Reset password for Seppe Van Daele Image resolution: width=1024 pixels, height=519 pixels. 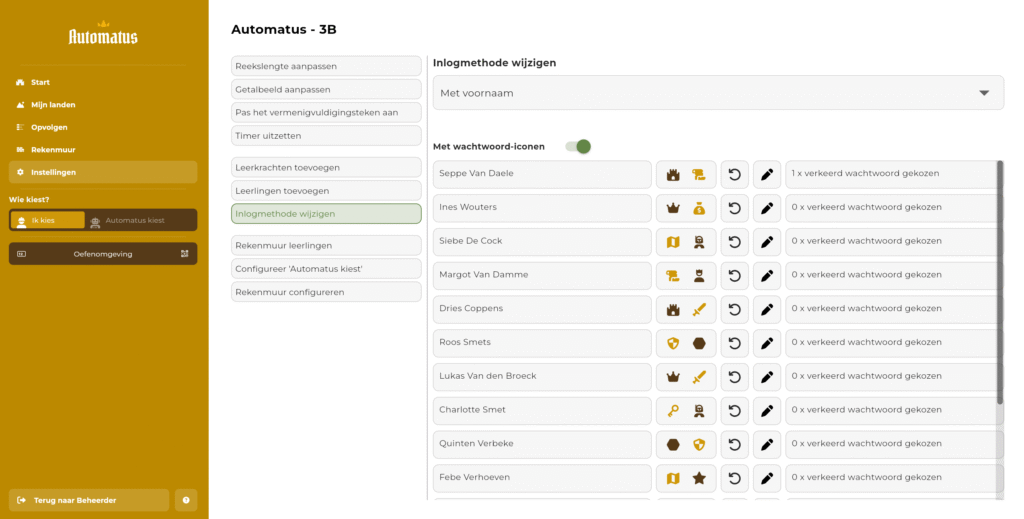(x=735, y=174)
